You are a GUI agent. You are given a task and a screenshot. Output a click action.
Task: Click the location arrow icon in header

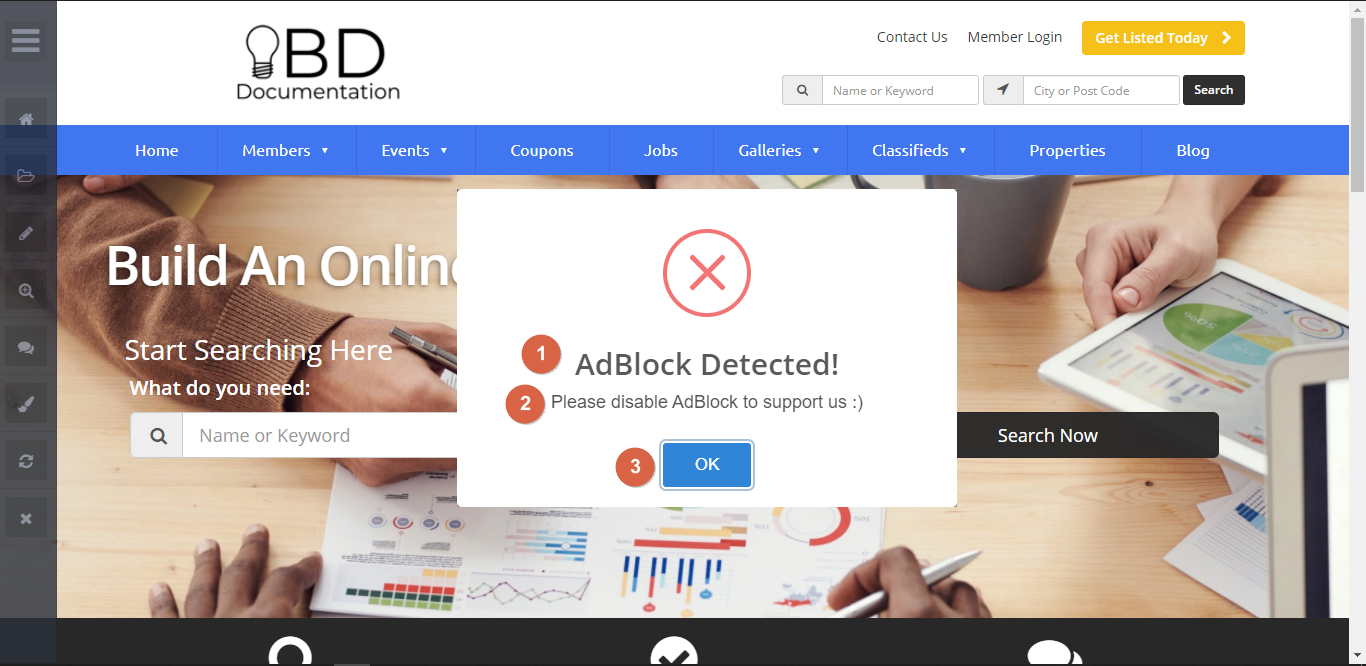coord(1003,90)
